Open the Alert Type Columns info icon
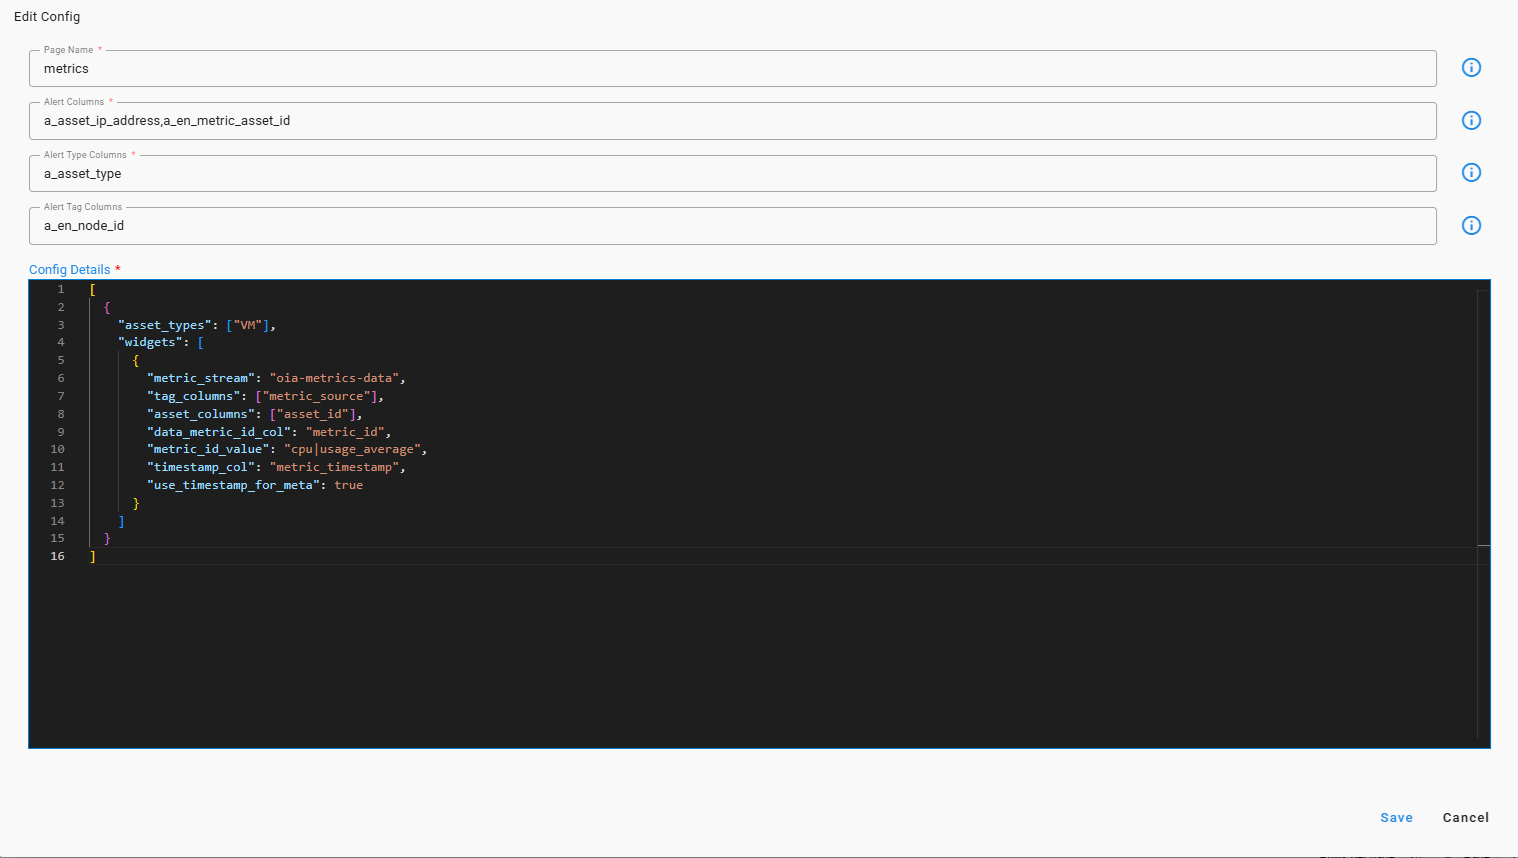This screenshot has height=858, width=1518. (x=1471, y=173)
